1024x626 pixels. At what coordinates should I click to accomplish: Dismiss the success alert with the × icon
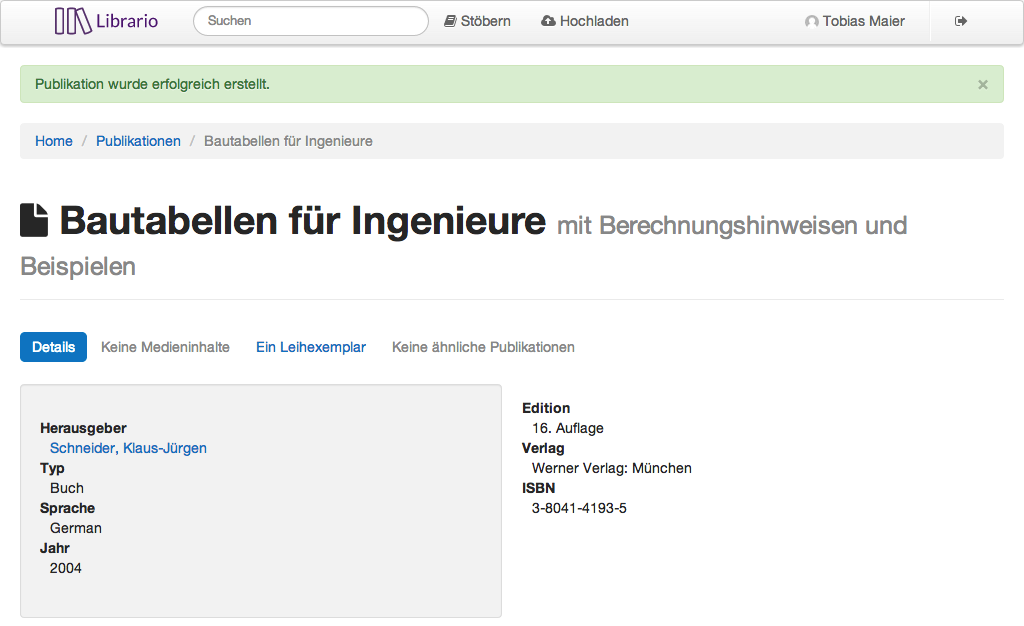(982, 84)
